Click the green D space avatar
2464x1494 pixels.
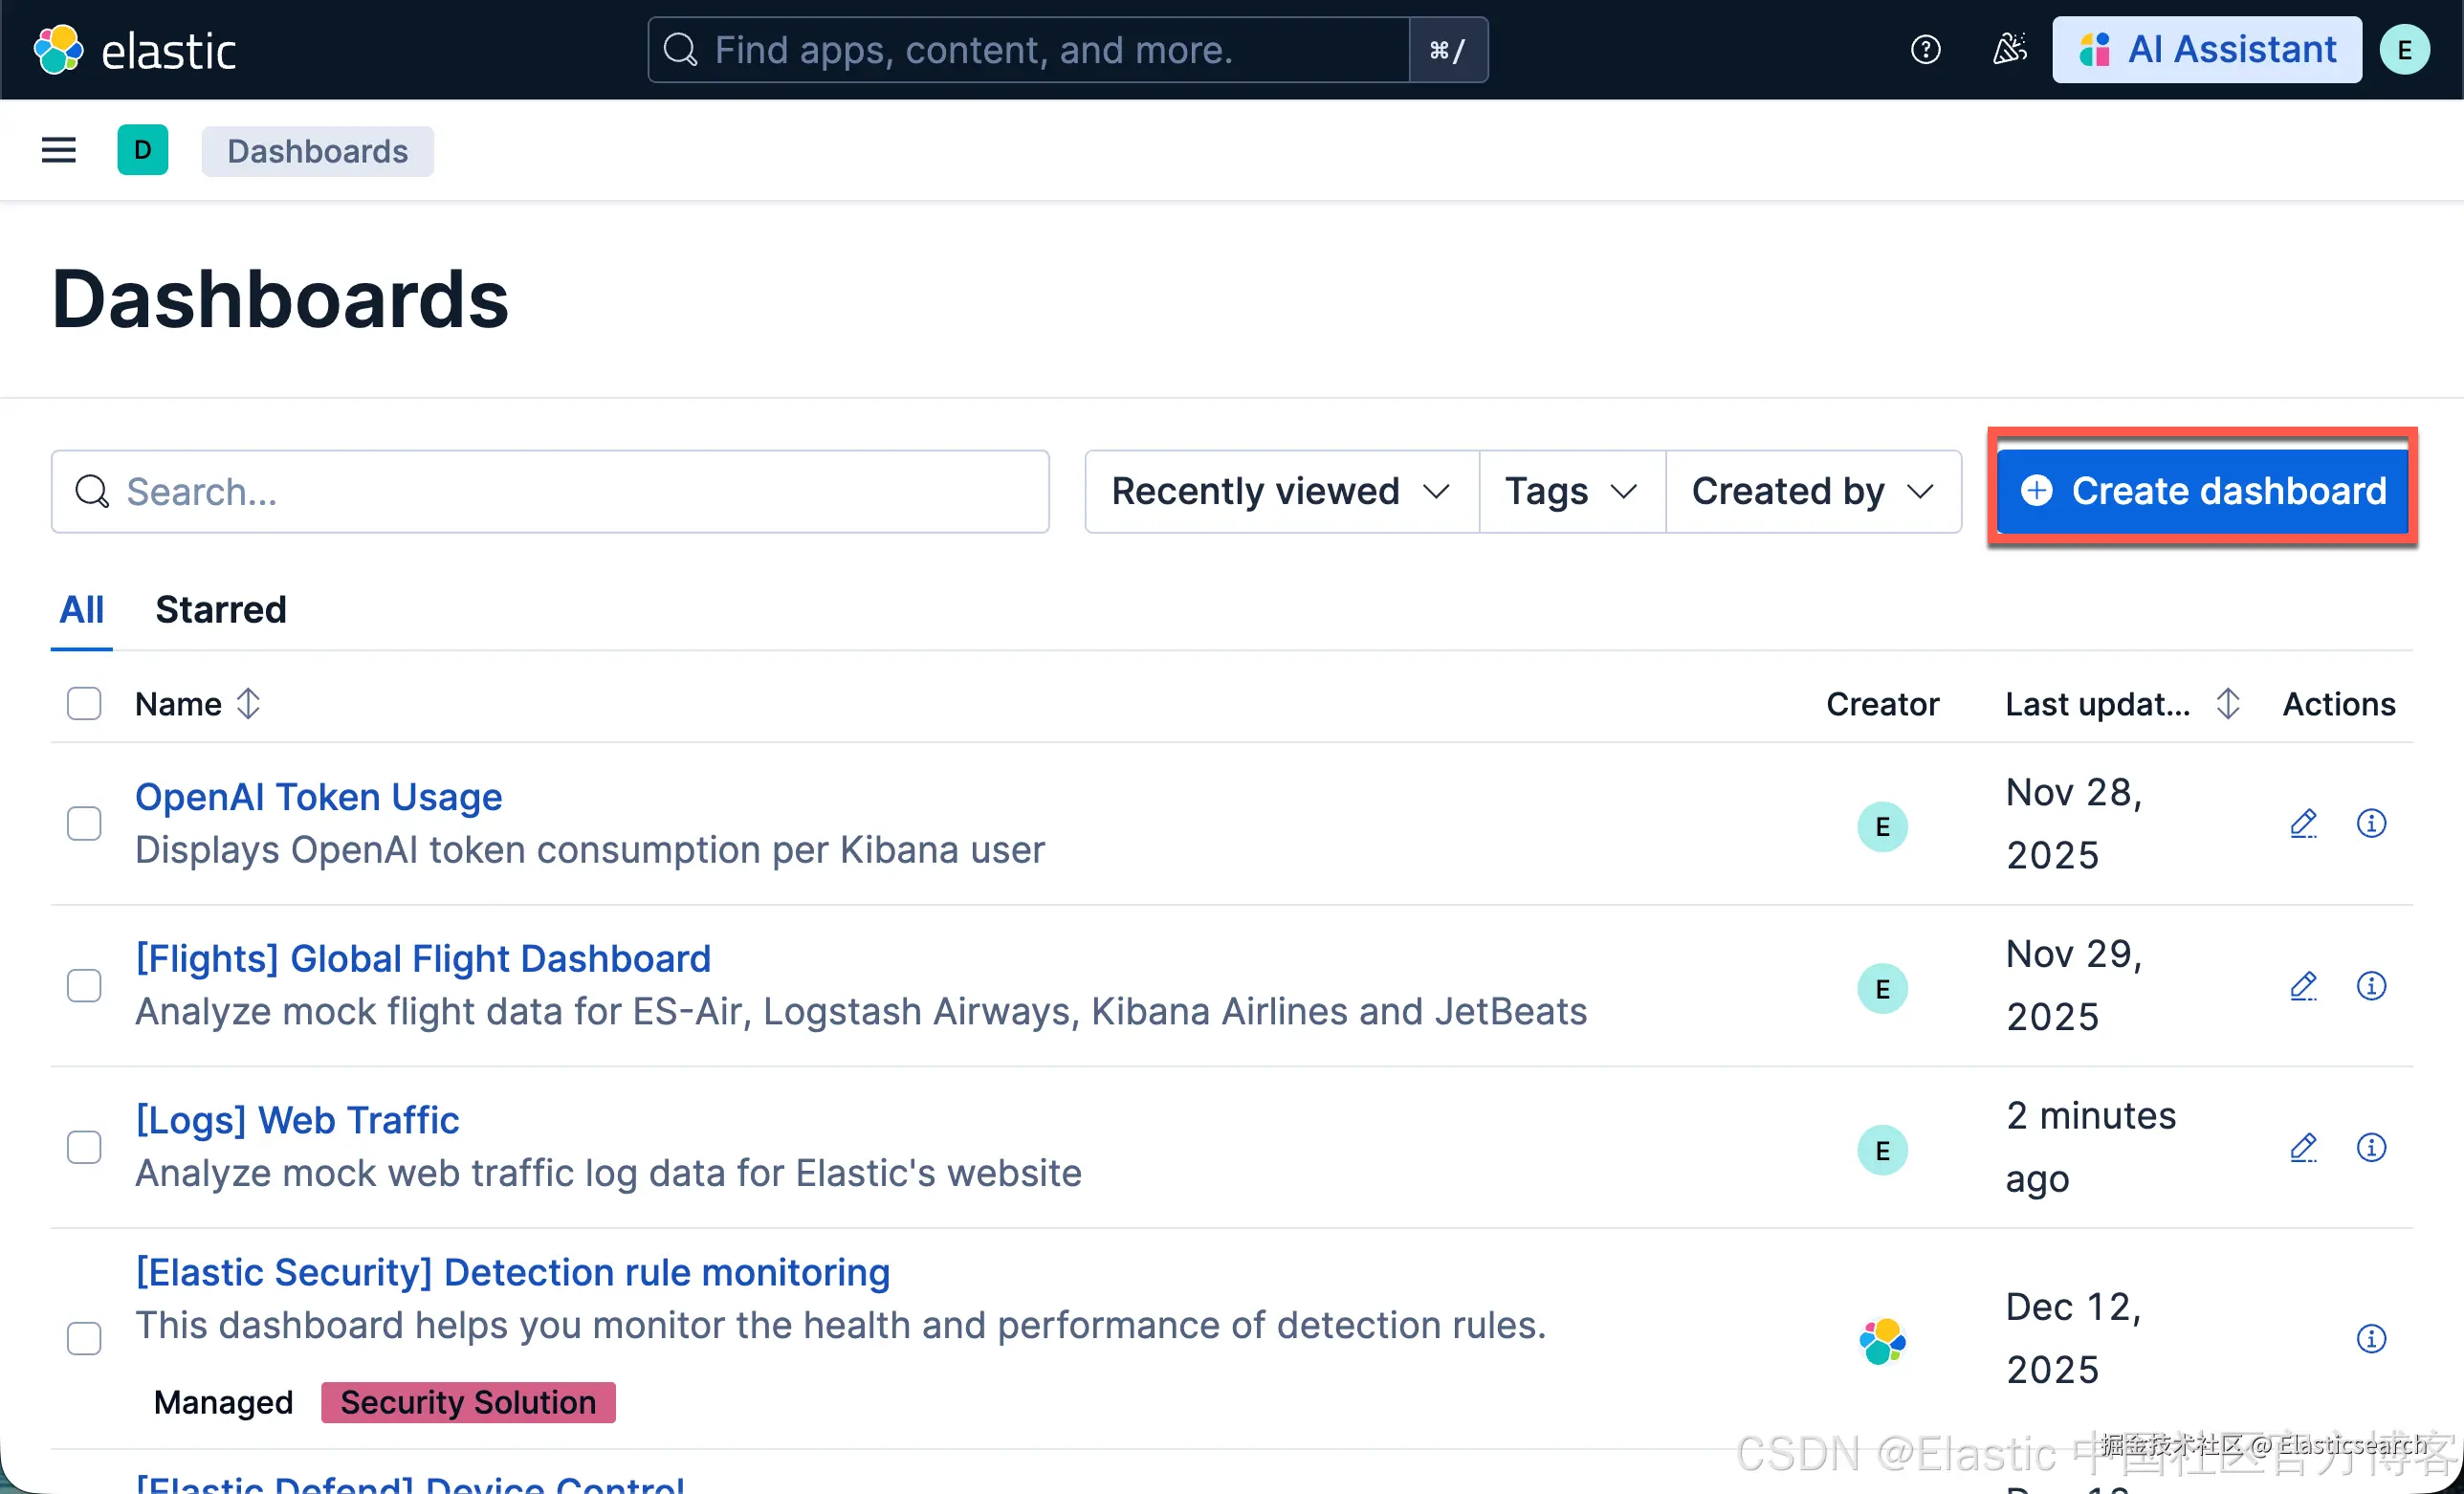[x=143, y=150]
